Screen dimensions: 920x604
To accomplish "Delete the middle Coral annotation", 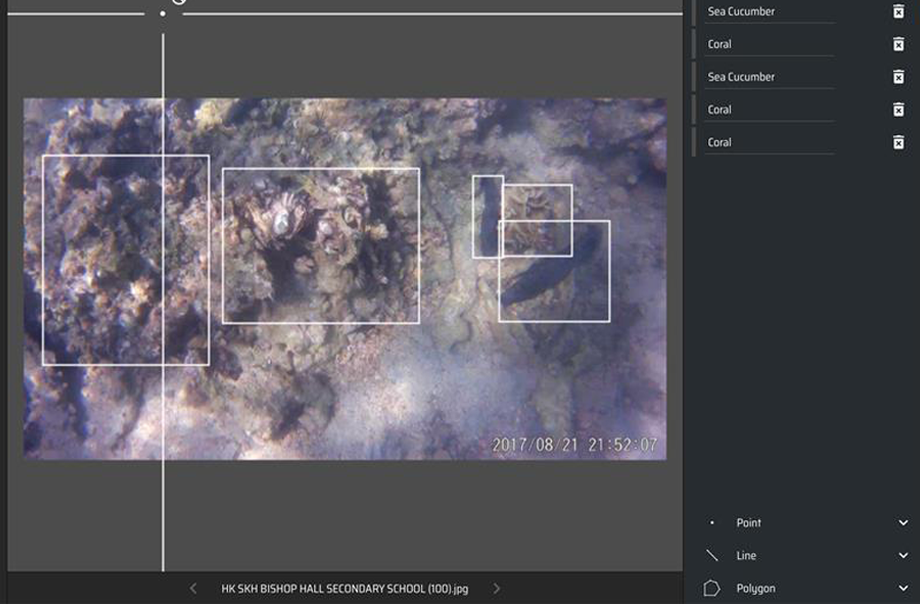I will tap(898, 110).
